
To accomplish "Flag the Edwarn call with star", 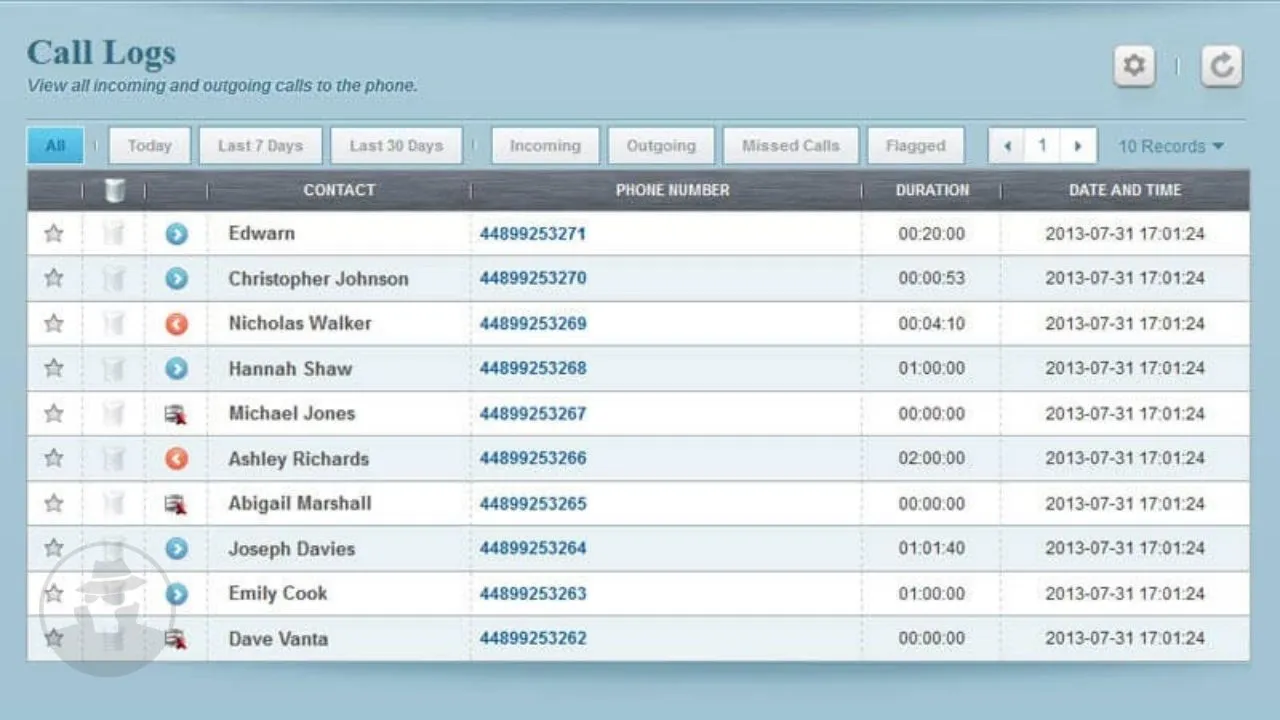I will (54, 234).
